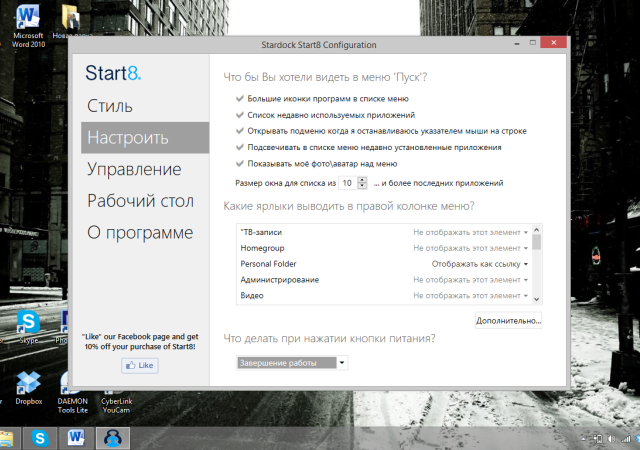Click Skype icon in the taskbar
The image size is (640, 450).
click(x=40, y=438)
